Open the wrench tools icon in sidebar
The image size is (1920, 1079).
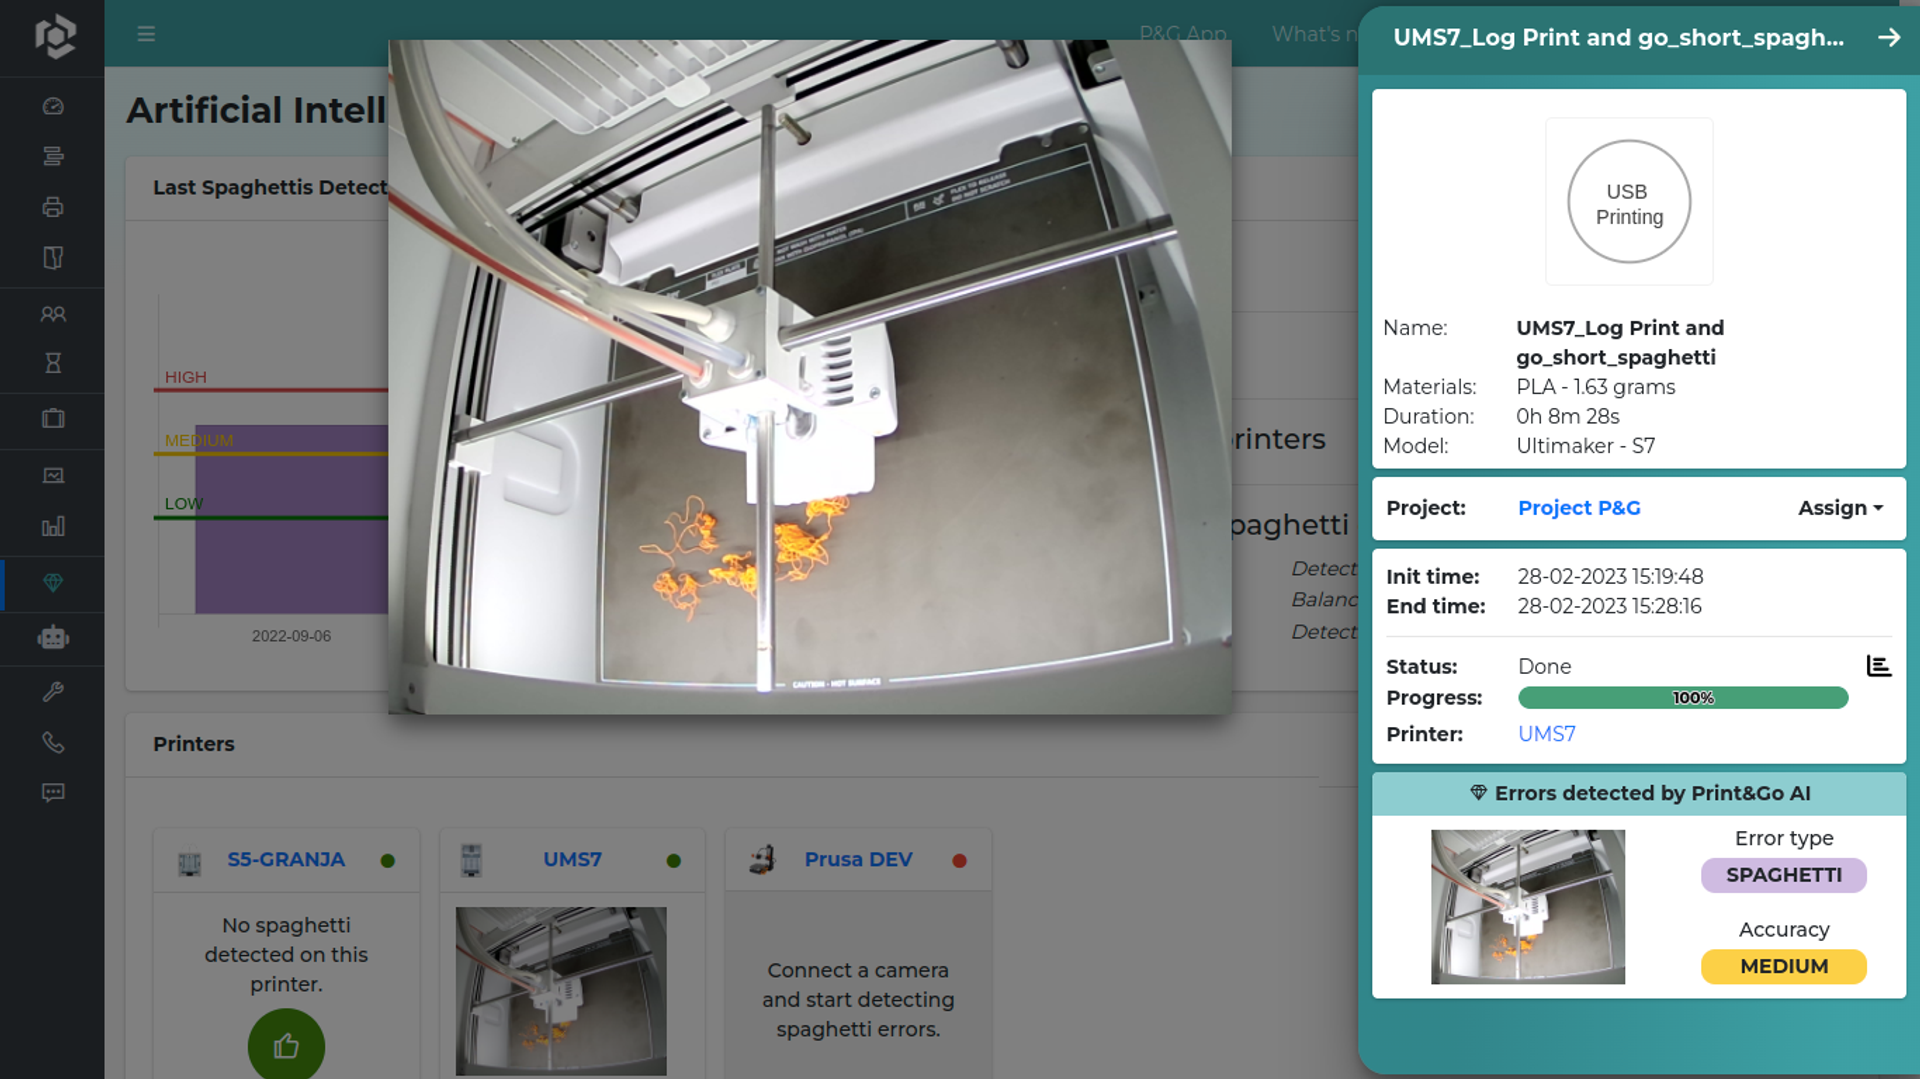[x=53, y=692]
